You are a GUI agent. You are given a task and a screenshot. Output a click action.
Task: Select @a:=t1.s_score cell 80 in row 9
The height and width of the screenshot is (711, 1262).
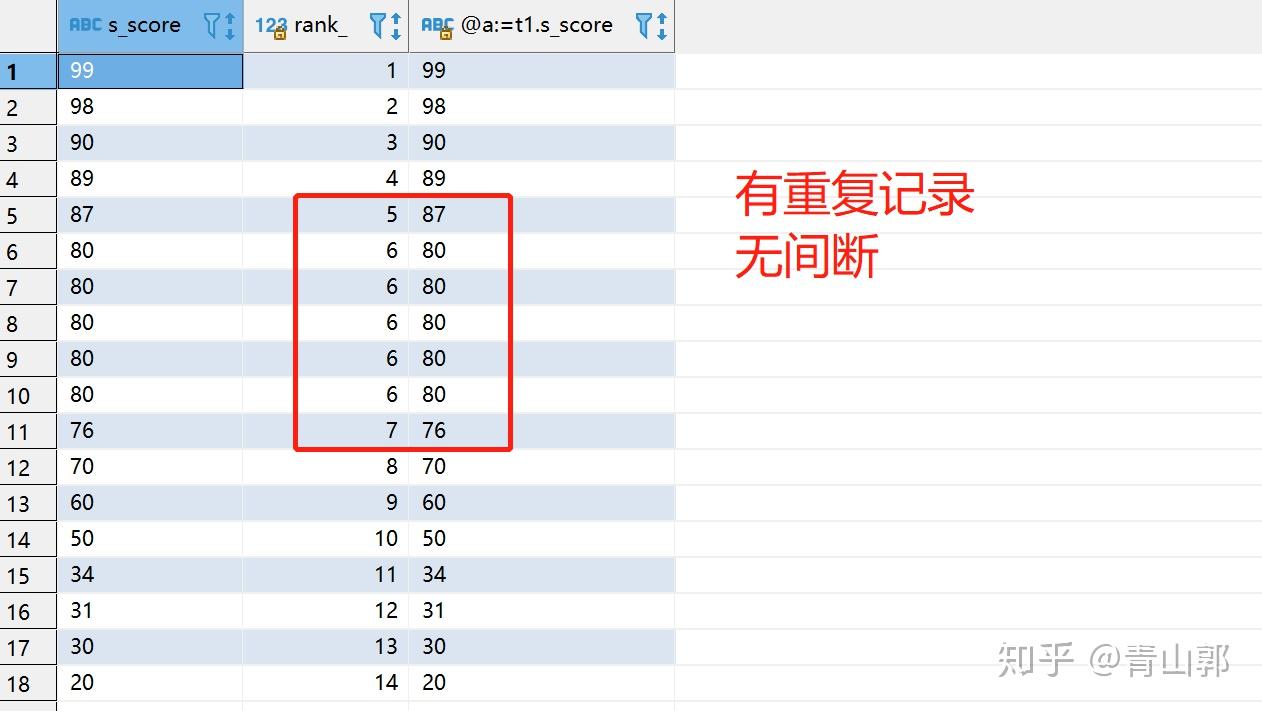[542, 359]
